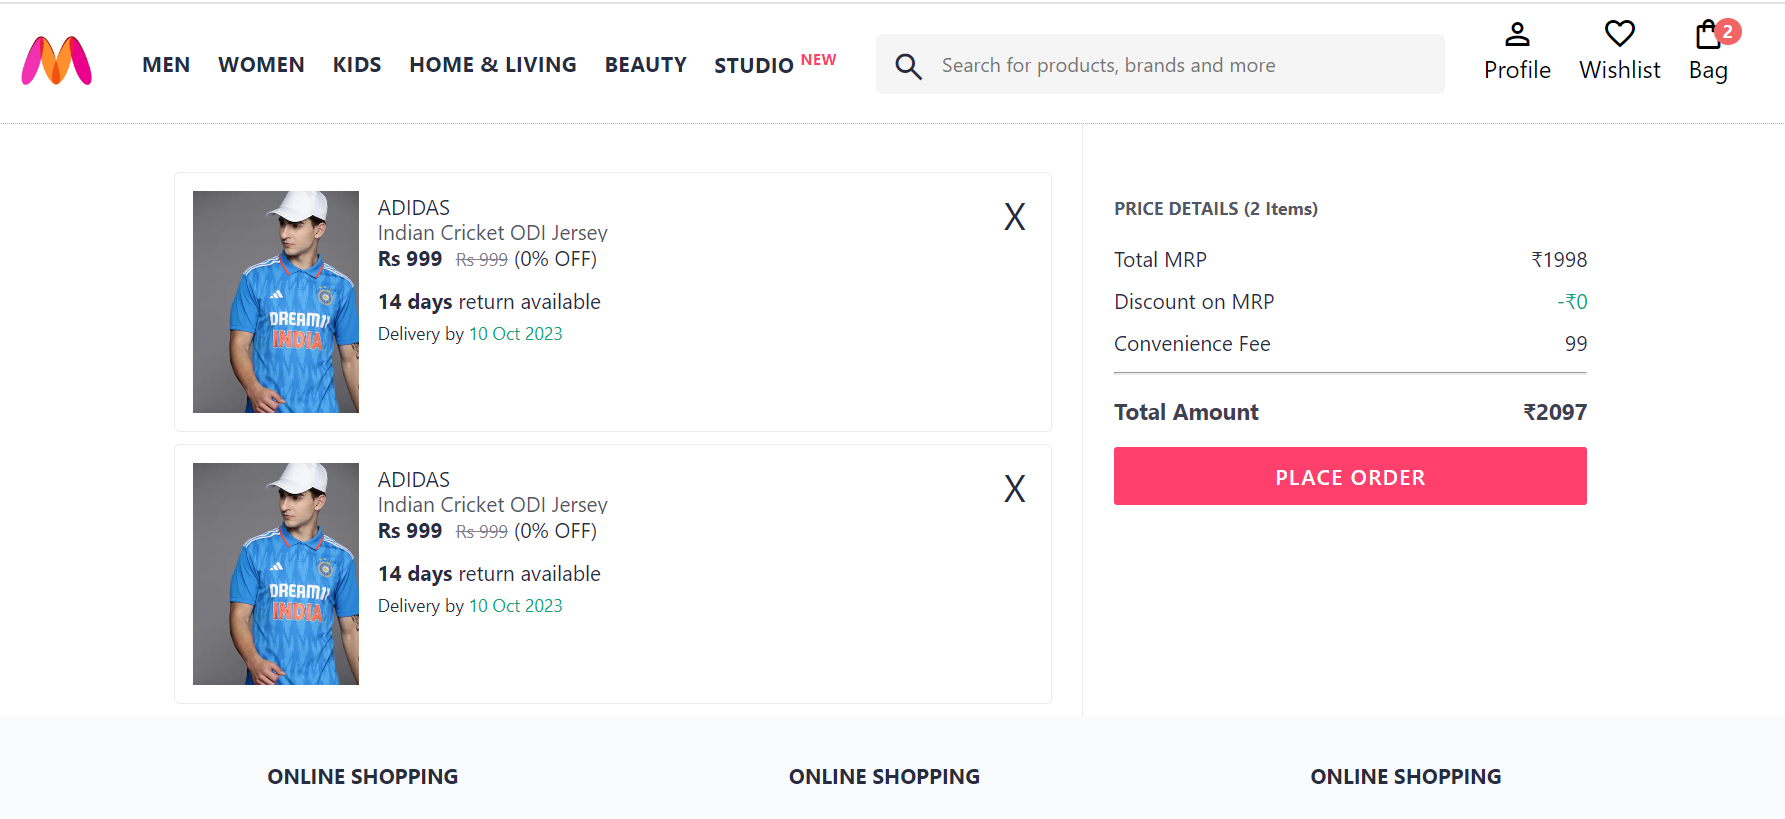Visit the Studio section
The height and width of the screenshot is (819, 1785).
(x=754, y=66)
